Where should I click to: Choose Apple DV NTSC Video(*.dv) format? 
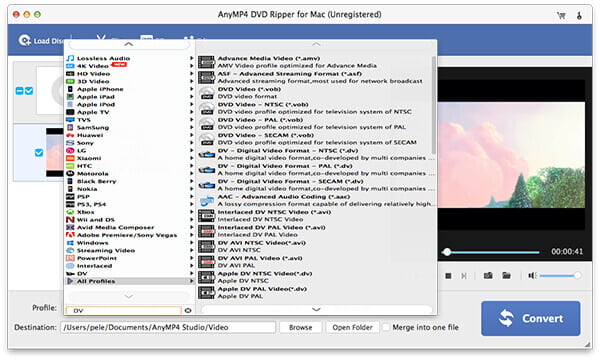[x=316, y=277]
